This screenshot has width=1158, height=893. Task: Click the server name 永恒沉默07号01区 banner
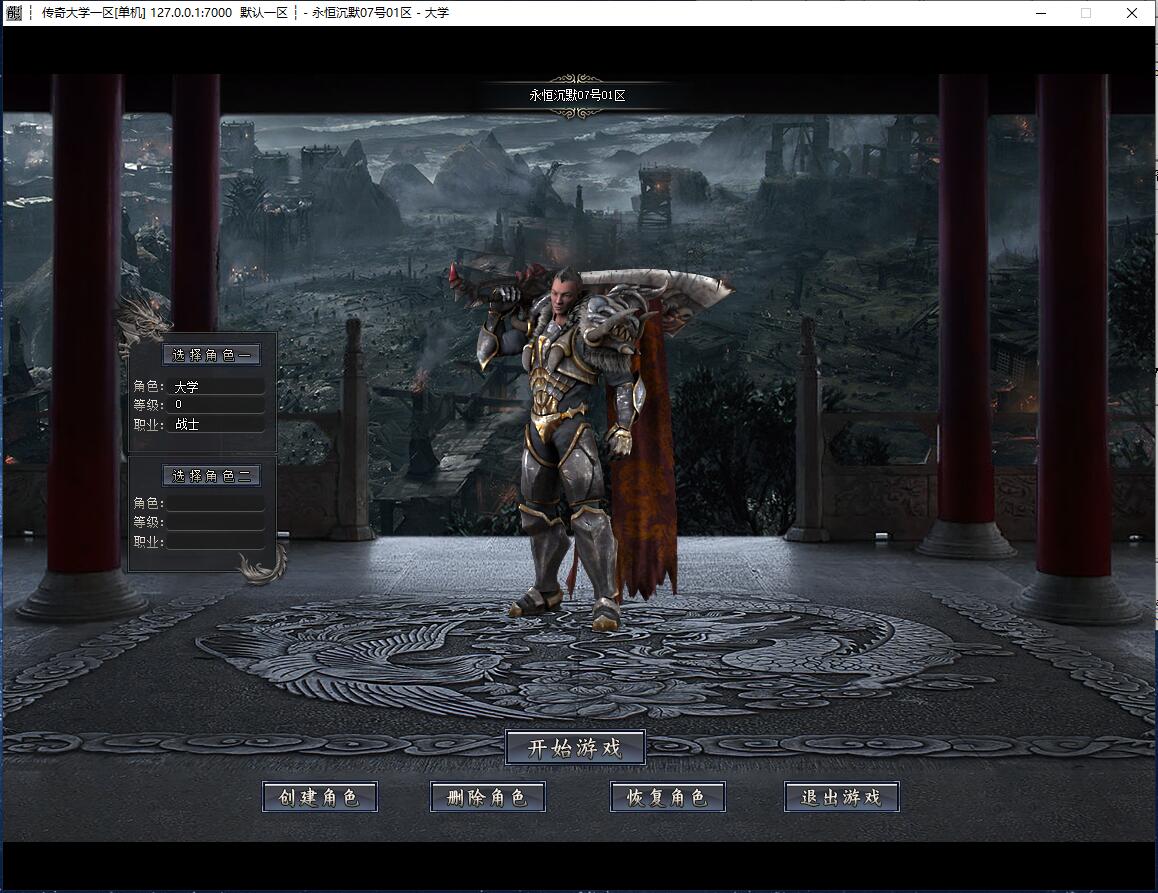578,95
